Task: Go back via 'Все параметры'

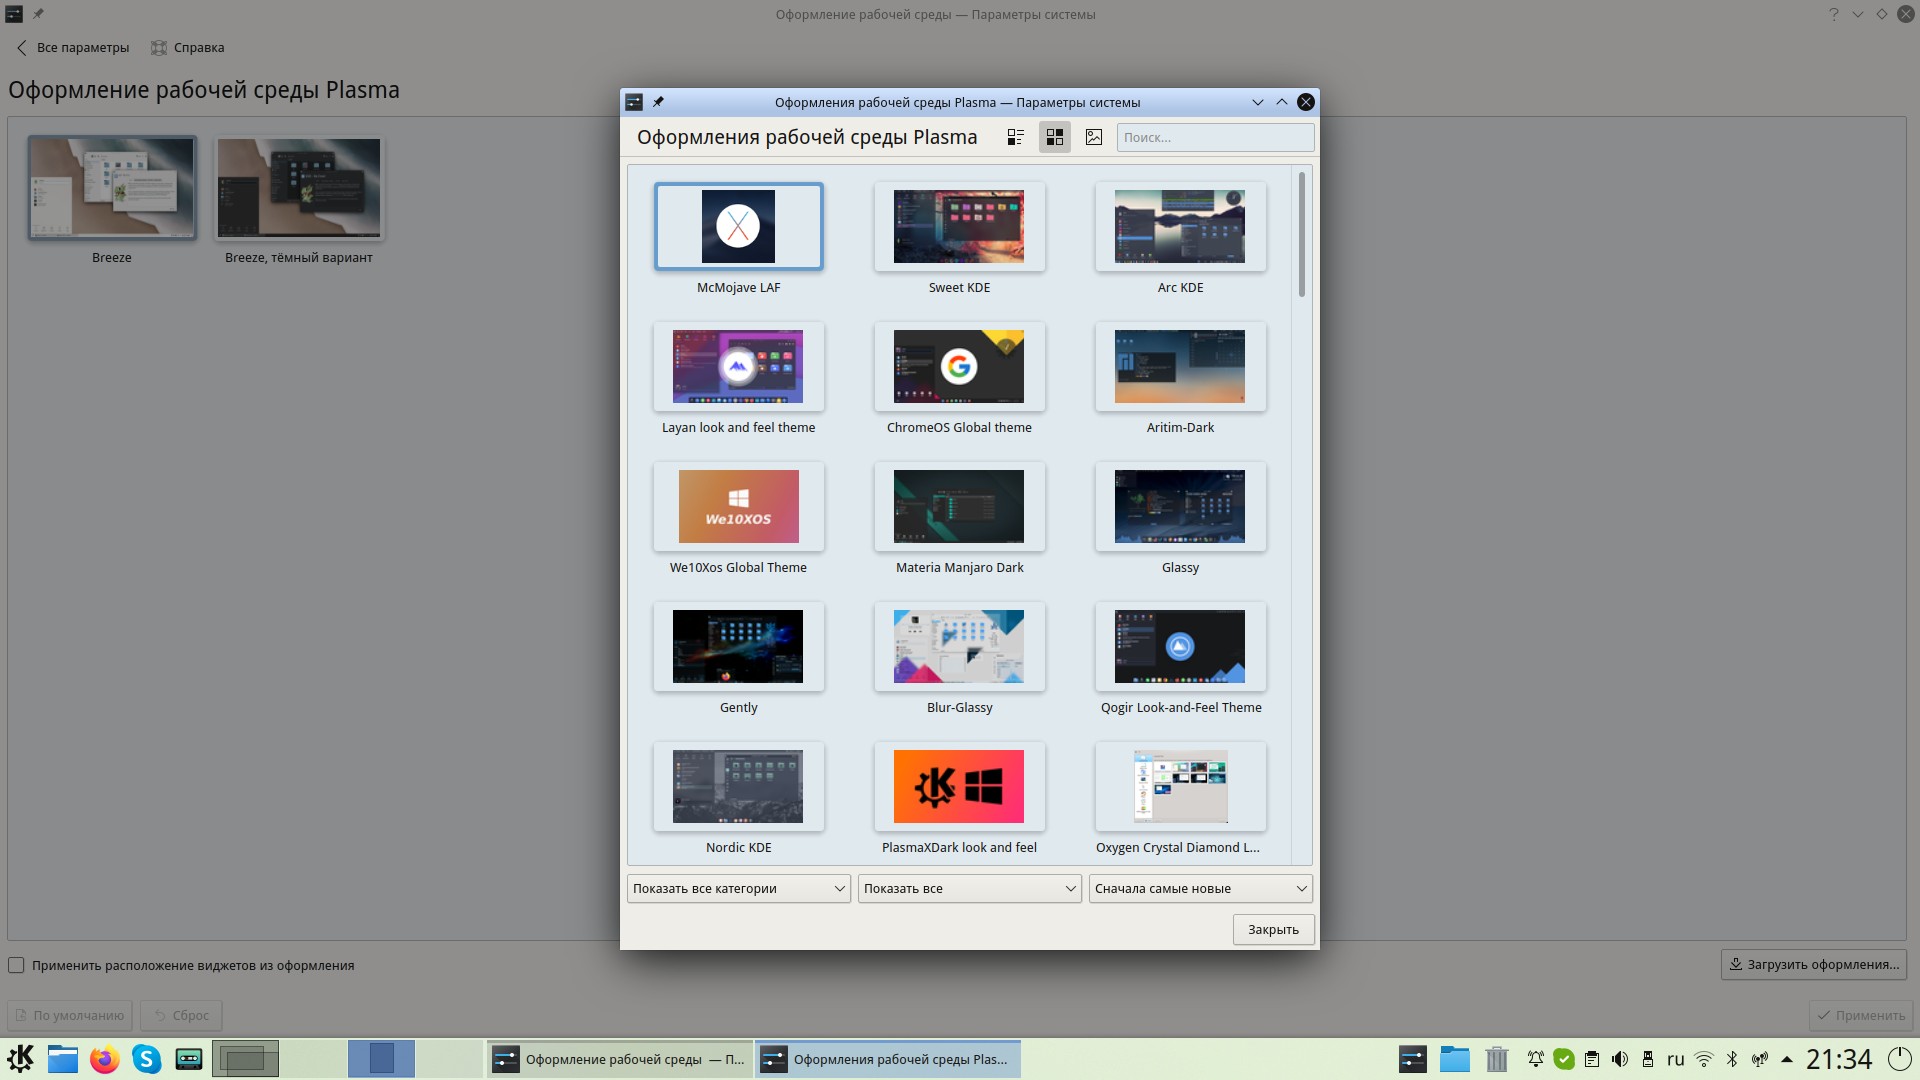Action: [73, 47]
